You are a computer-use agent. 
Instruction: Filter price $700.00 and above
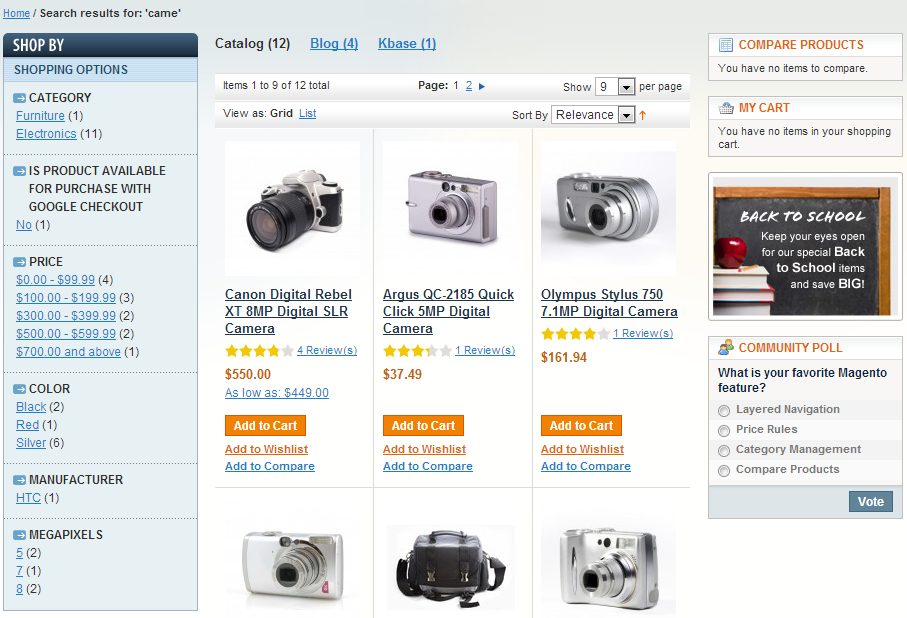[x=68, y=351]
